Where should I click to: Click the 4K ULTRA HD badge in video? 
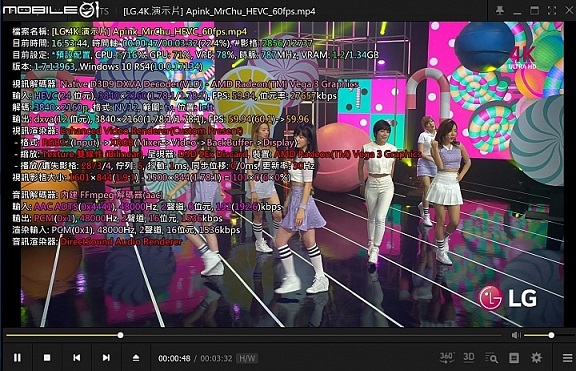(522, 58)
